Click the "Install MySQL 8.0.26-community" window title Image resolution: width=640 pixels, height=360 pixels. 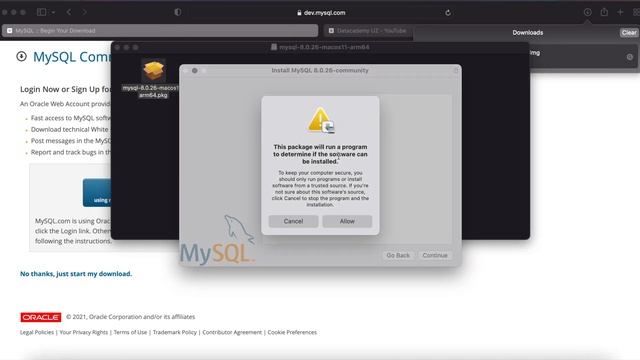[320, 70]
